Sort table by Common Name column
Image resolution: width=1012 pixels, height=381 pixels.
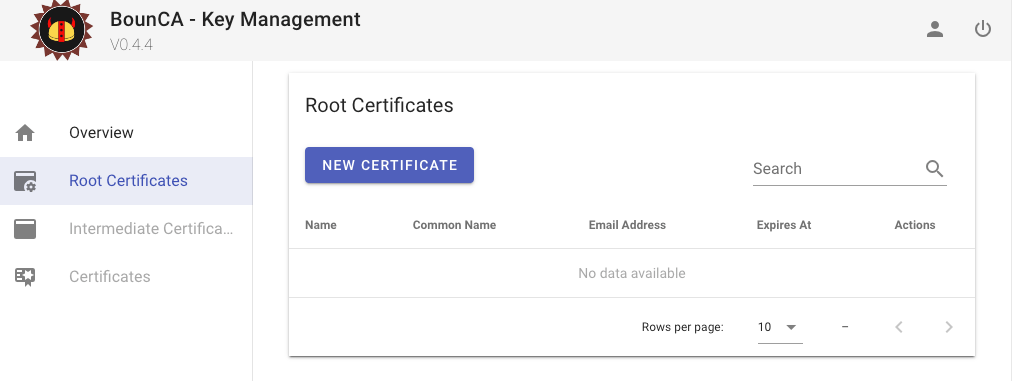(x=454, y=225)
